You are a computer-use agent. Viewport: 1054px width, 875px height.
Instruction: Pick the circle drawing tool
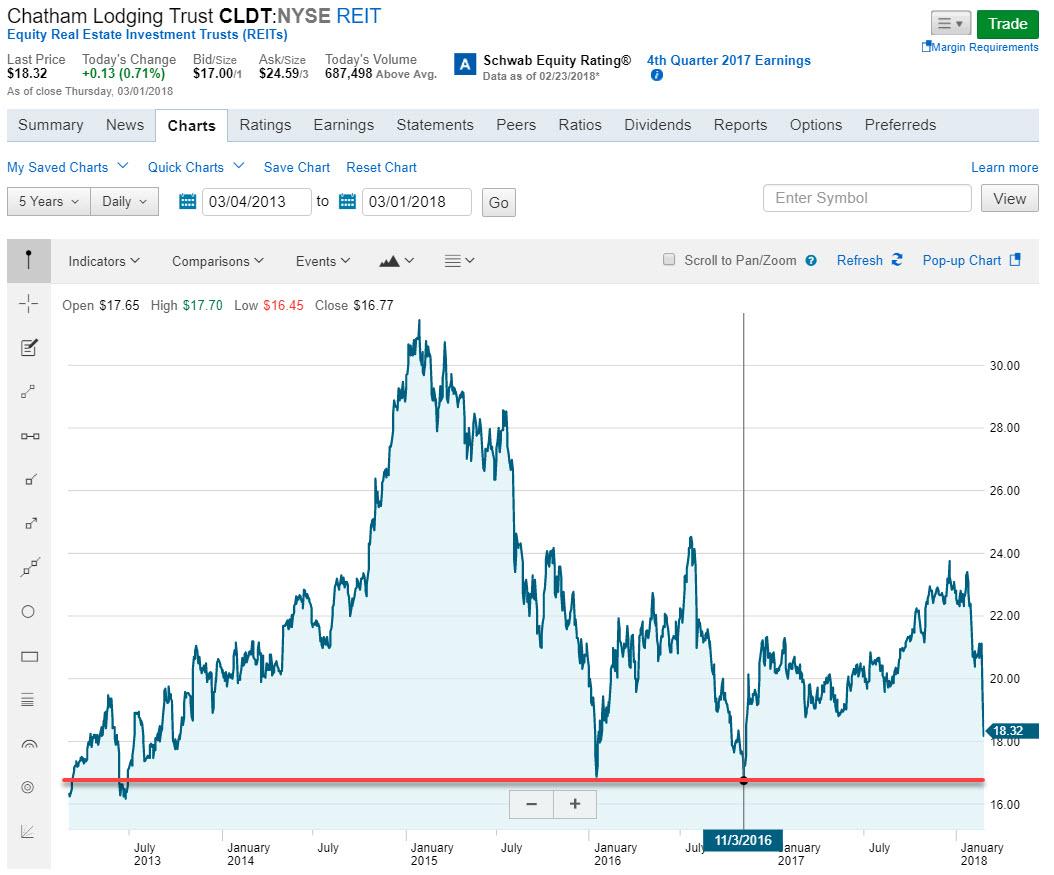click(28, 612)
